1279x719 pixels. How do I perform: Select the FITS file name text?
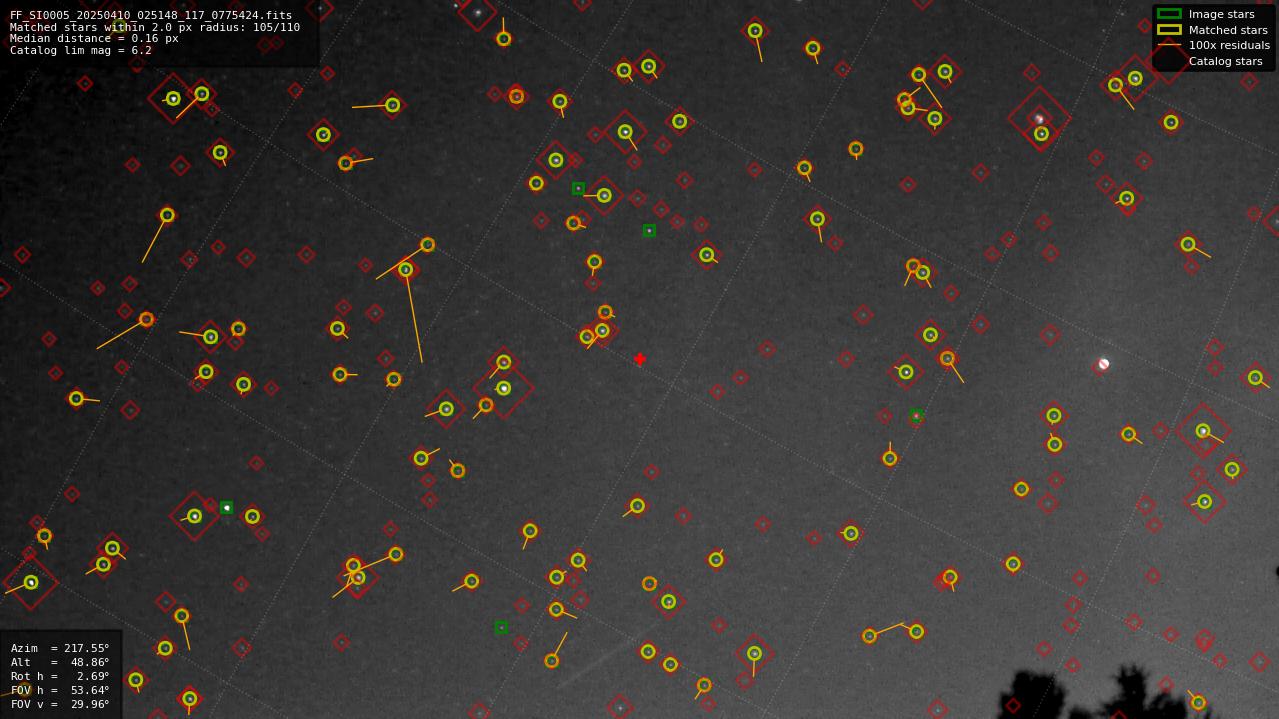tap(151, 16)
